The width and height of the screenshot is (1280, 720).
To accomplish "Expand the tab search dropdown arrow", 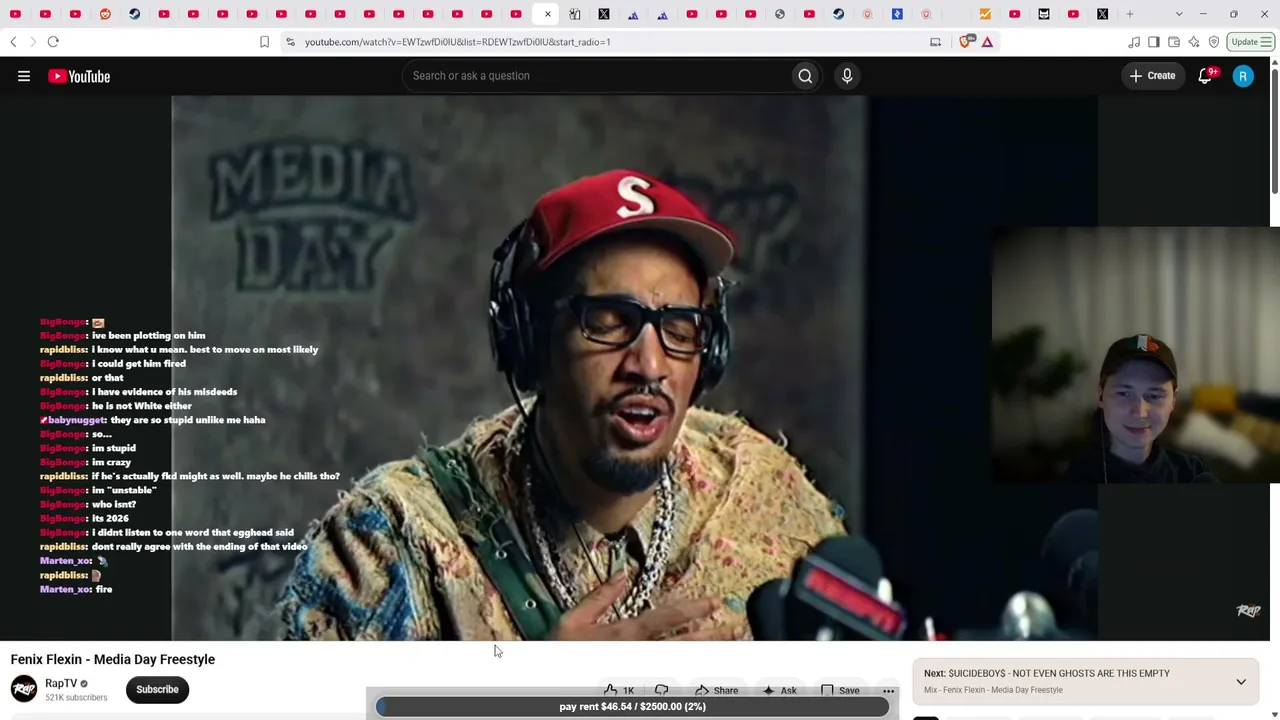I will 1179,14.
